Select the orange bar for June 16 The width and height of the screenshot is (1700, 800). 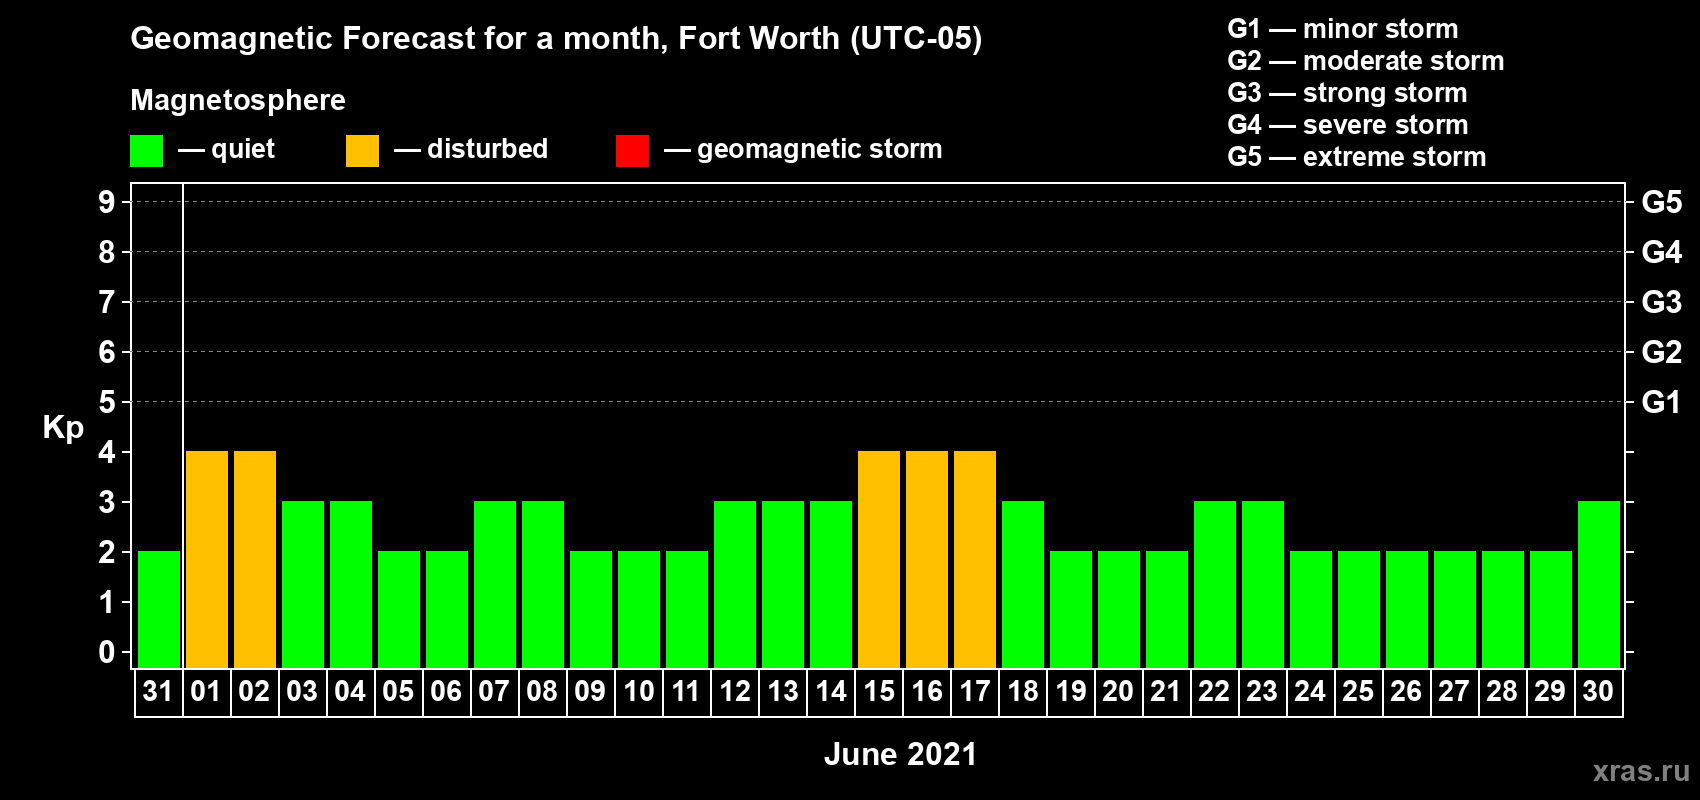[927, 559]
